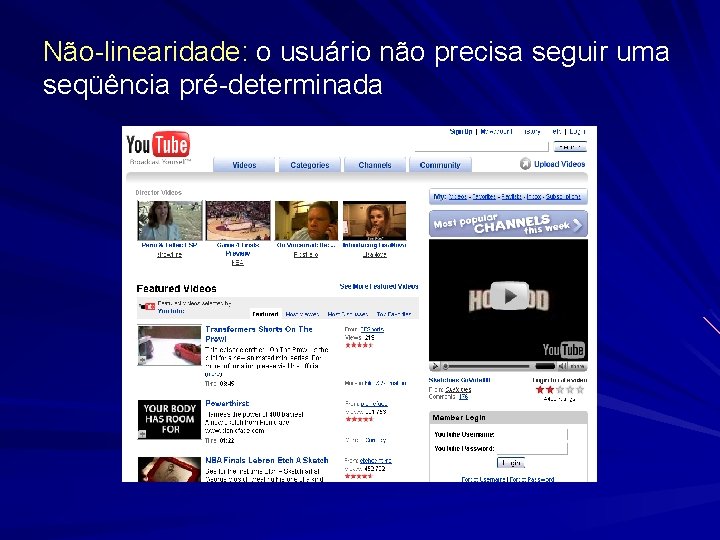
Task: Click big play button on video player
Action: tap(509, 296)
